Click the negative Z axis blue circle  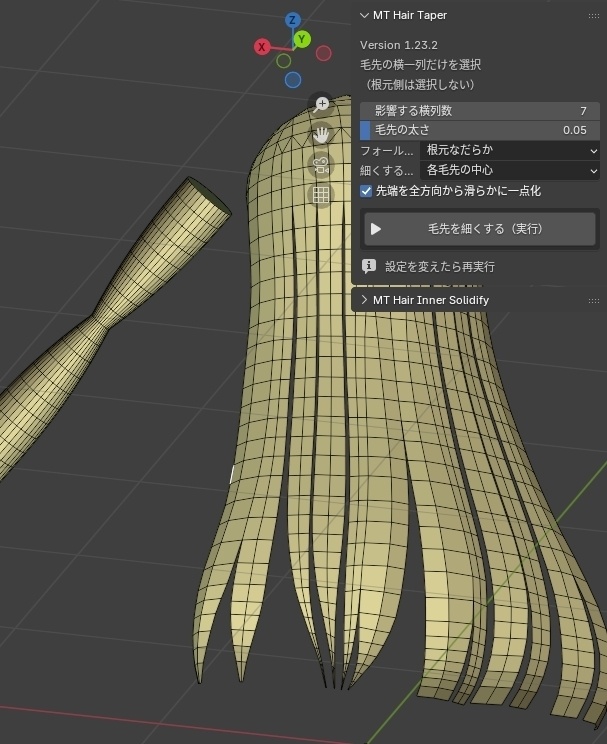click(293, 80)
